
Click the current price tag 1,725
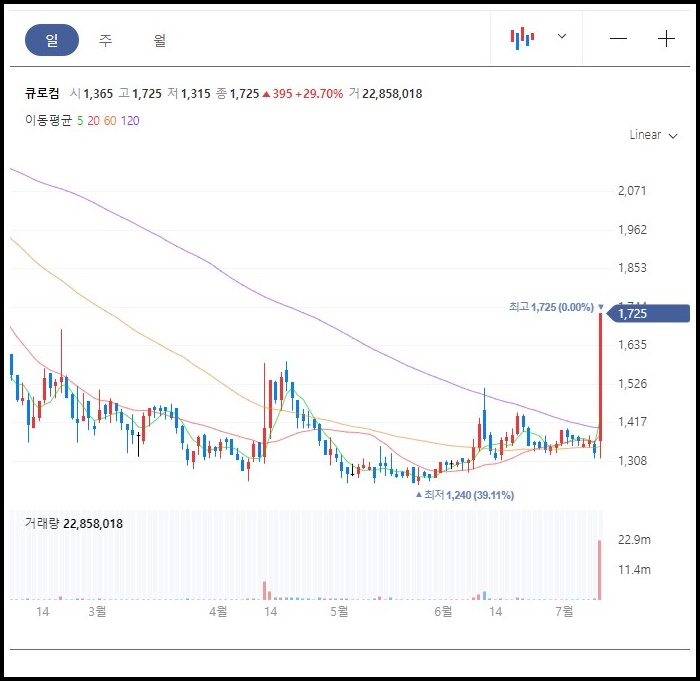pyautogui.click(x=648, y=313)
